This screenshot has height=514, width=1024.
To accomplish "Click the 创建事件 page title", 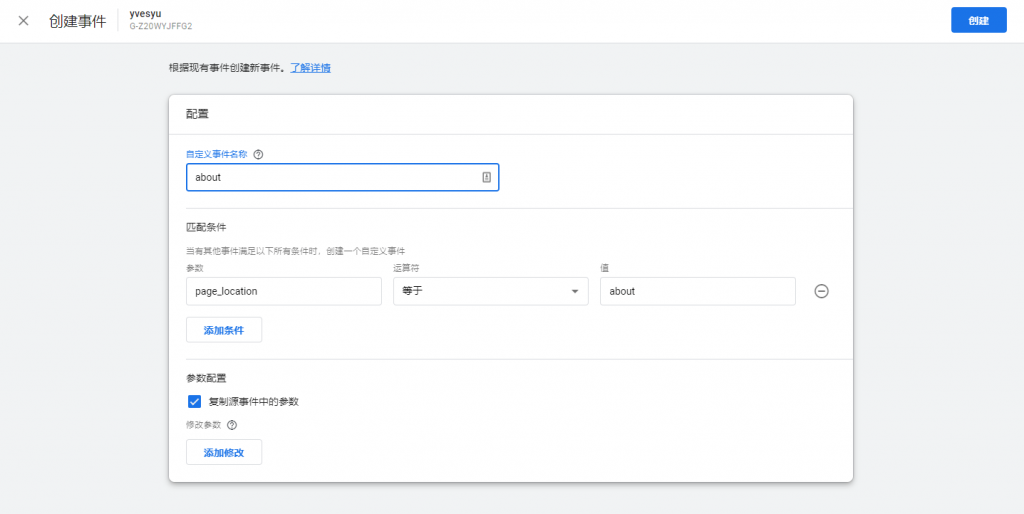I will click(77, 21).
